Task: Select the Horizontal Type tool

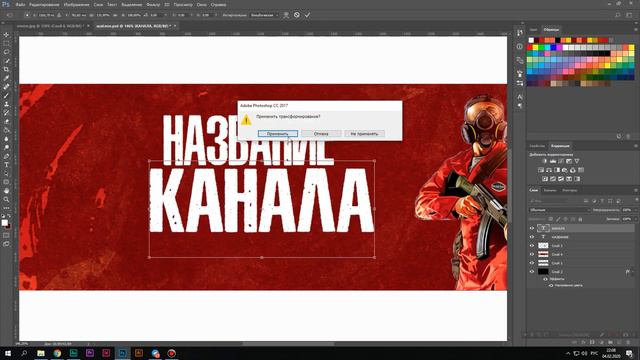Action: (6, 164)
